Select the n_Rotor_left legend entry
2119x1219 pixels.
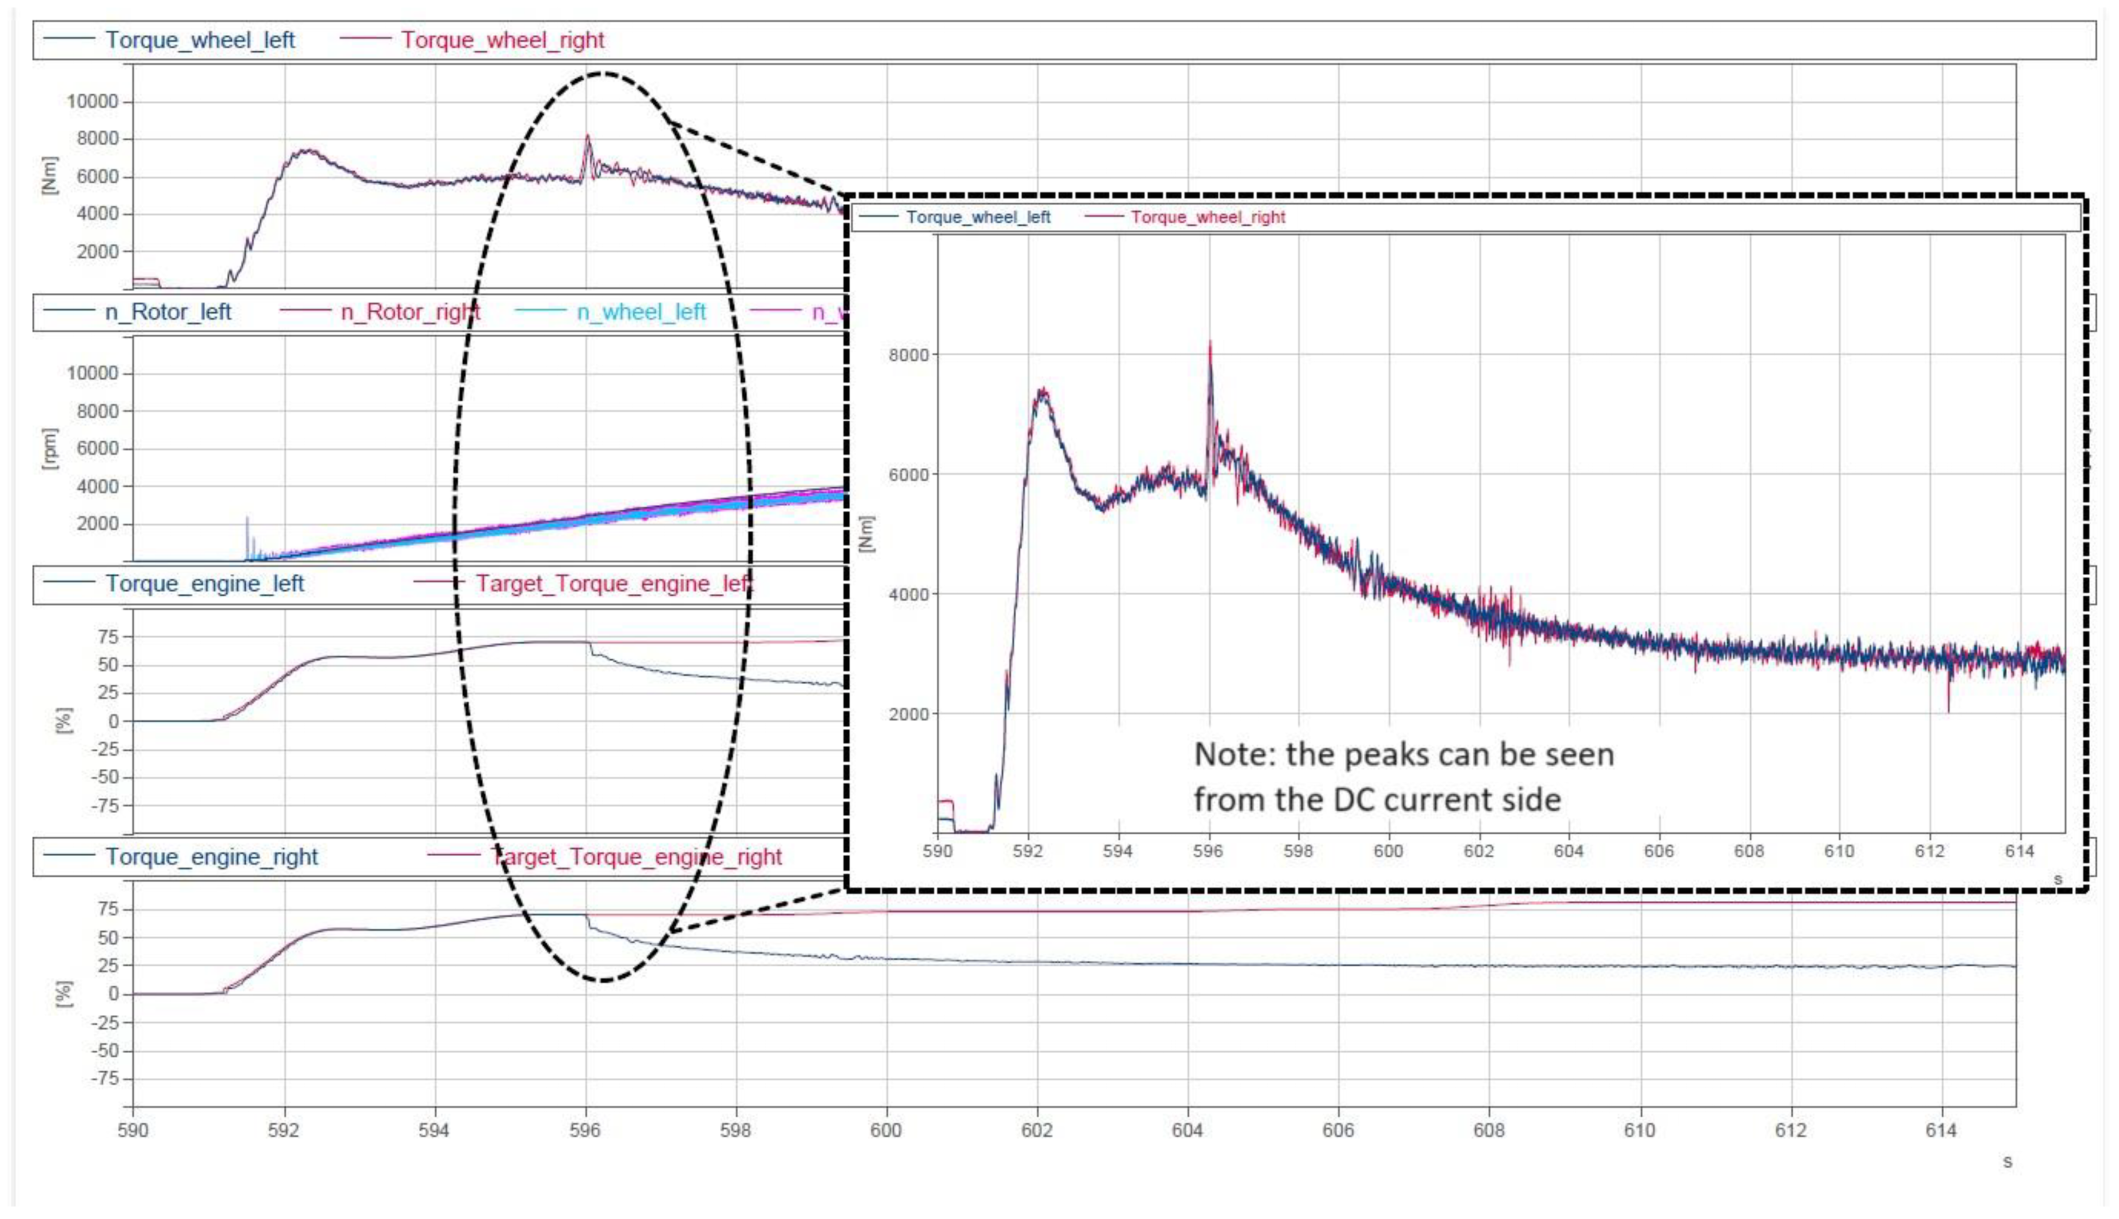pyautogui.click(x=168, y=312)
